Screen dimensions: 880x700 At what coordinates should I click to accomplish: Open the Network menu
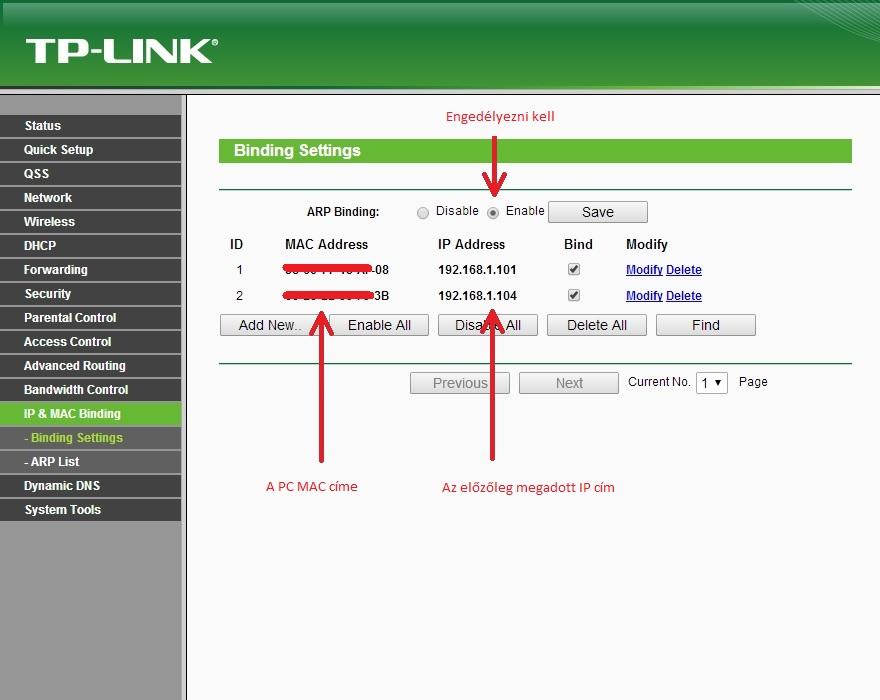[90, 198]
